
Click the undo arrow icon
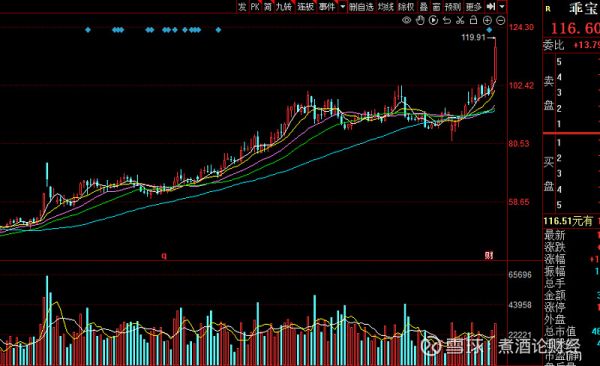click(447, 20)
